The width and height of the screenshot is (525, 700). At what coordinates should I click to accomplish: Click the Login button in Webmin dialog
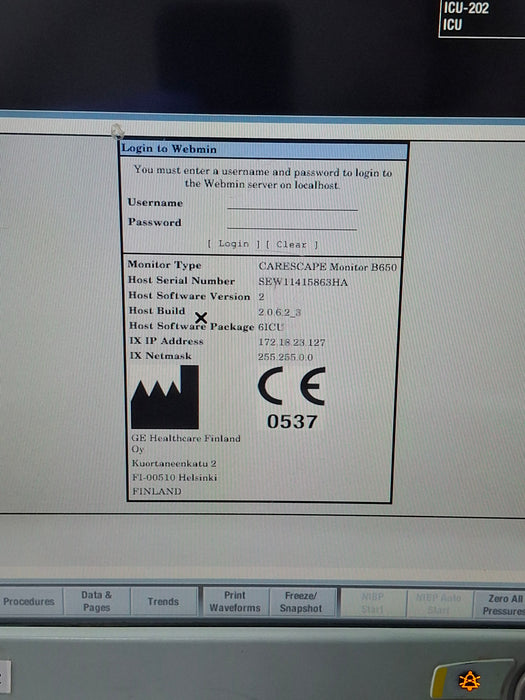(x=233, y=244)
